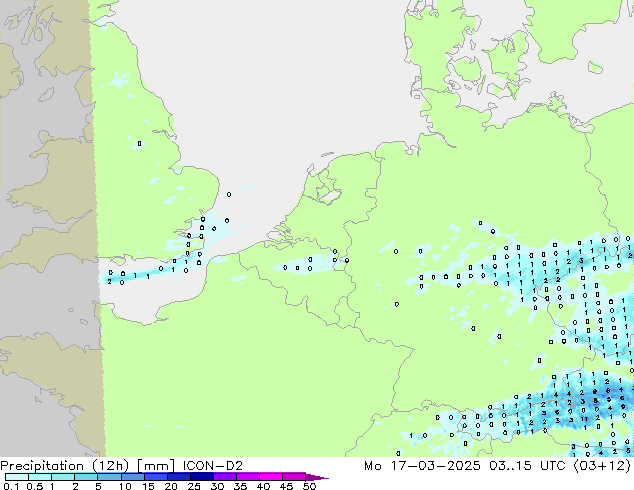This screenshot has height=490, width=634.
Task: Pick the 10–15 mm legend color box
Action: [132, 477]
